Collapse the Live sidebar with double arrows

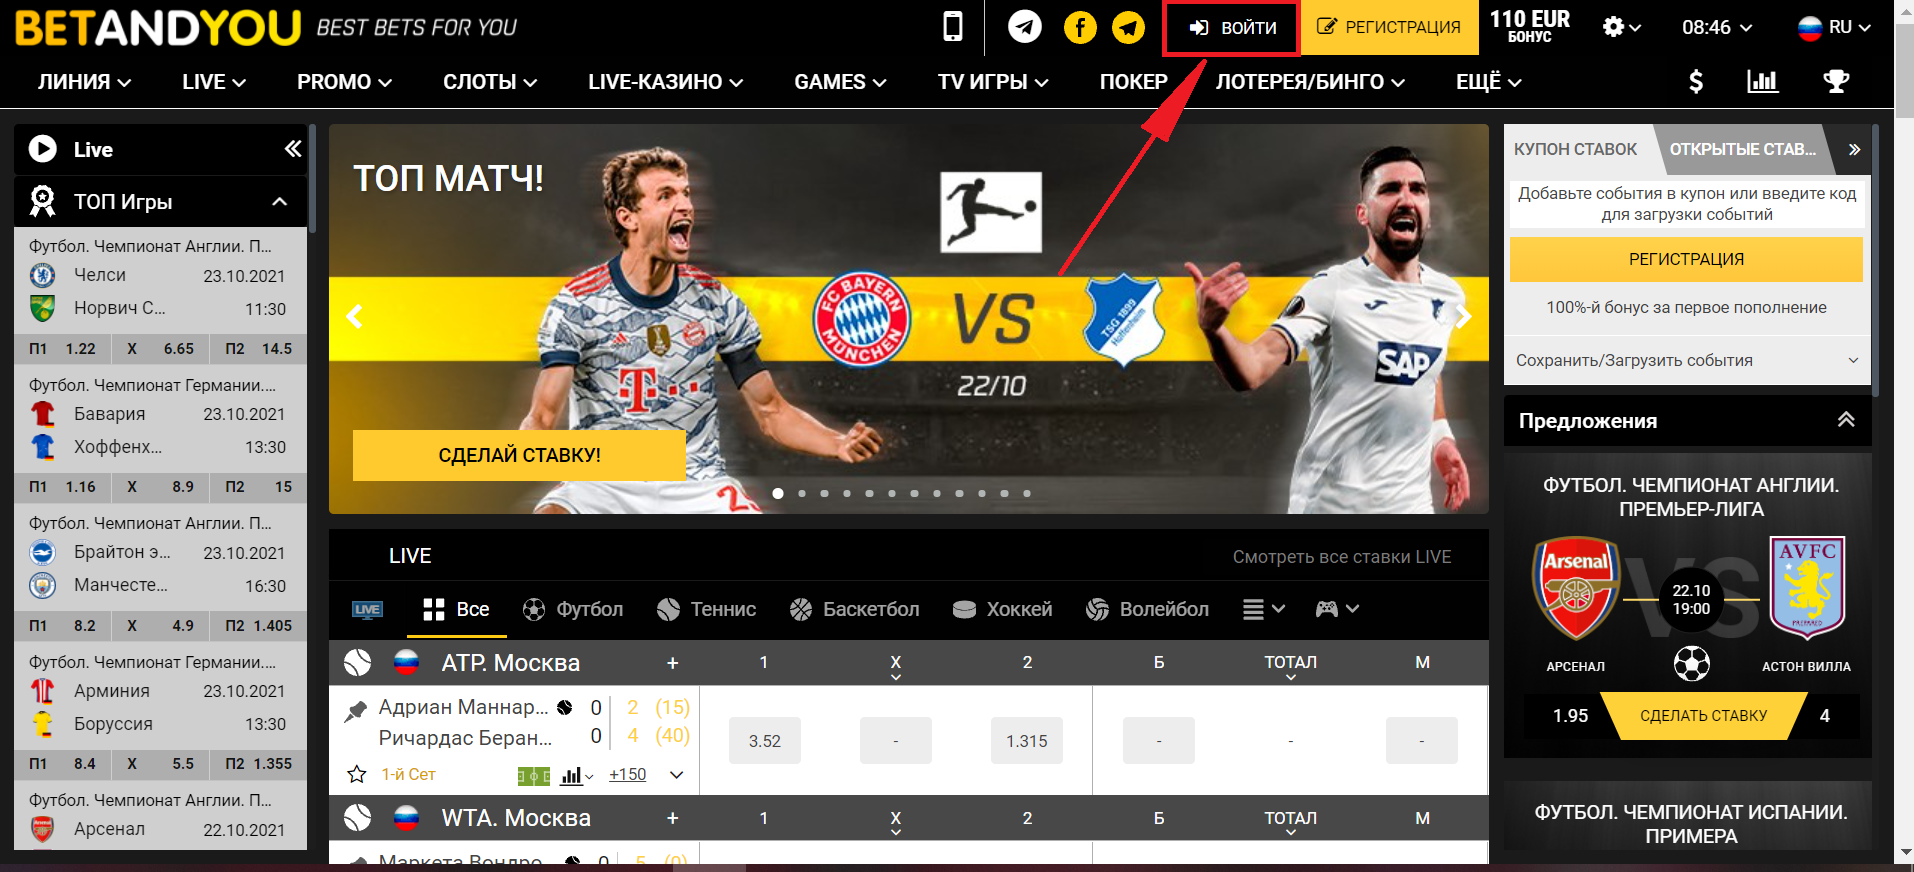pyautogui.click(x=292, y=149)
